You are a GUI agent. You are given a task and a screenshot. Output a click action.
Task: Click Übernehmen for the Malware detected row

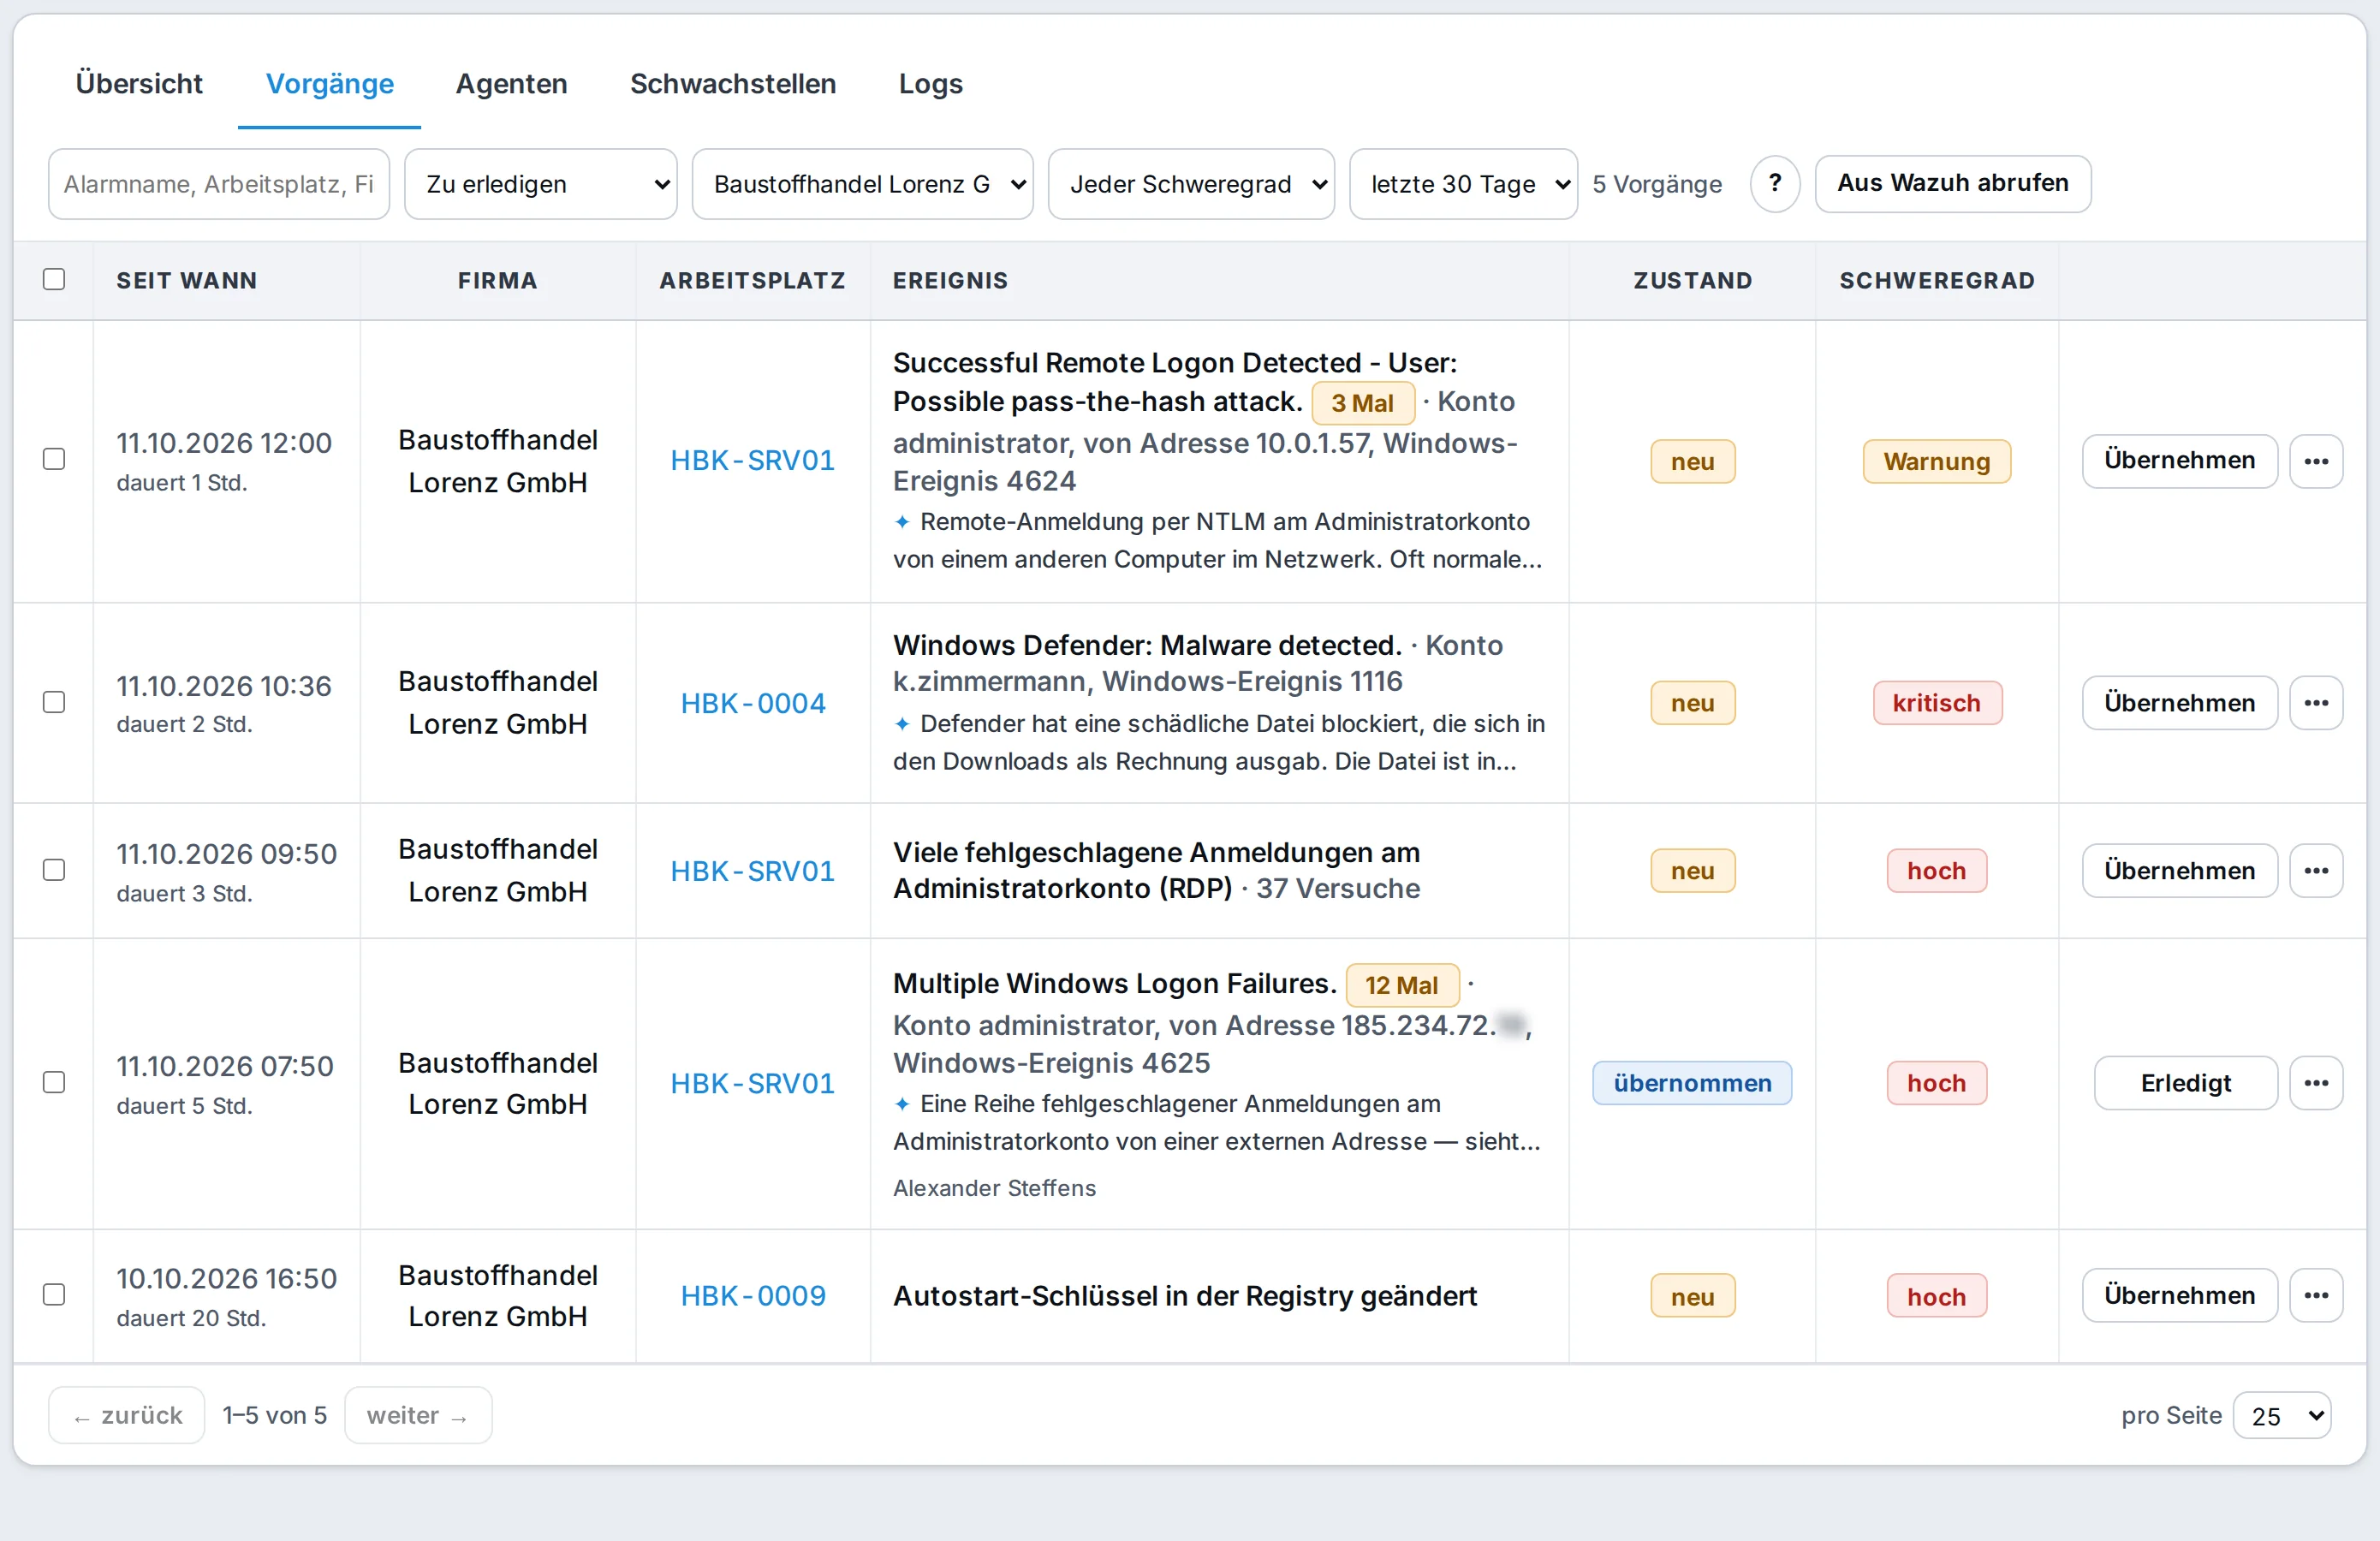2179,703
